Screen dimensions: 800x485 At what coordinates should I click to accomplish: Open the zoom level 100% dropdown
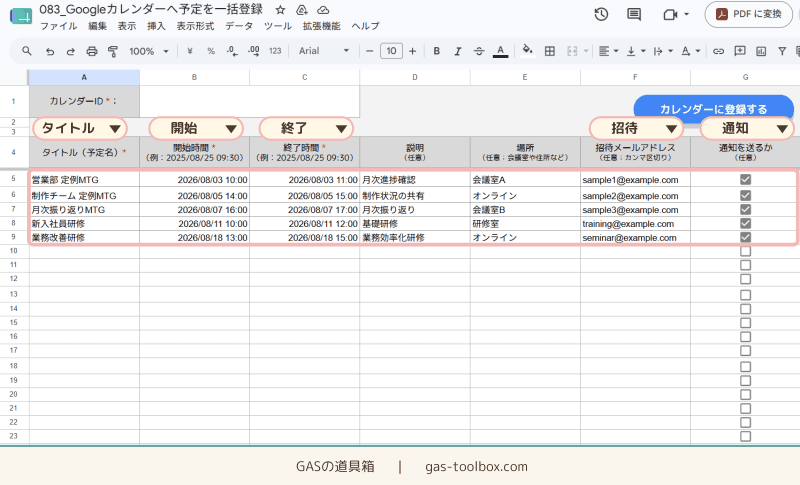[x=148, y=51]
